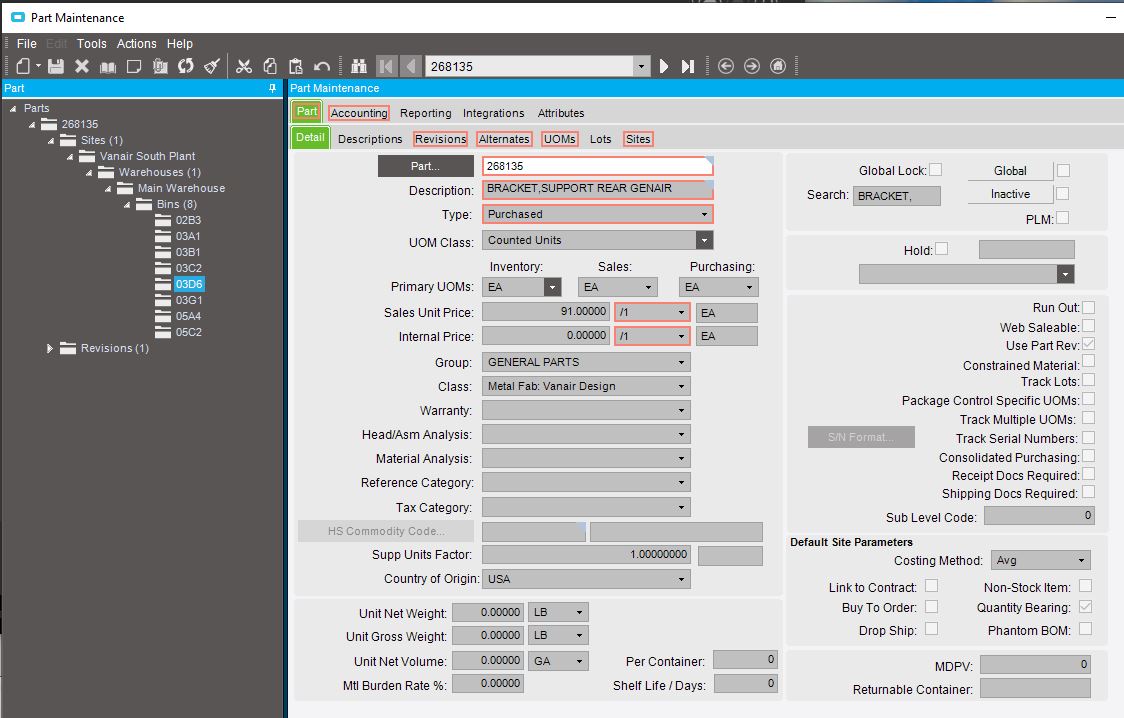Image resolution: width=1124 pixels, height=718 pixels.
Task: Open the Actions menu
Action: (136, 44)
